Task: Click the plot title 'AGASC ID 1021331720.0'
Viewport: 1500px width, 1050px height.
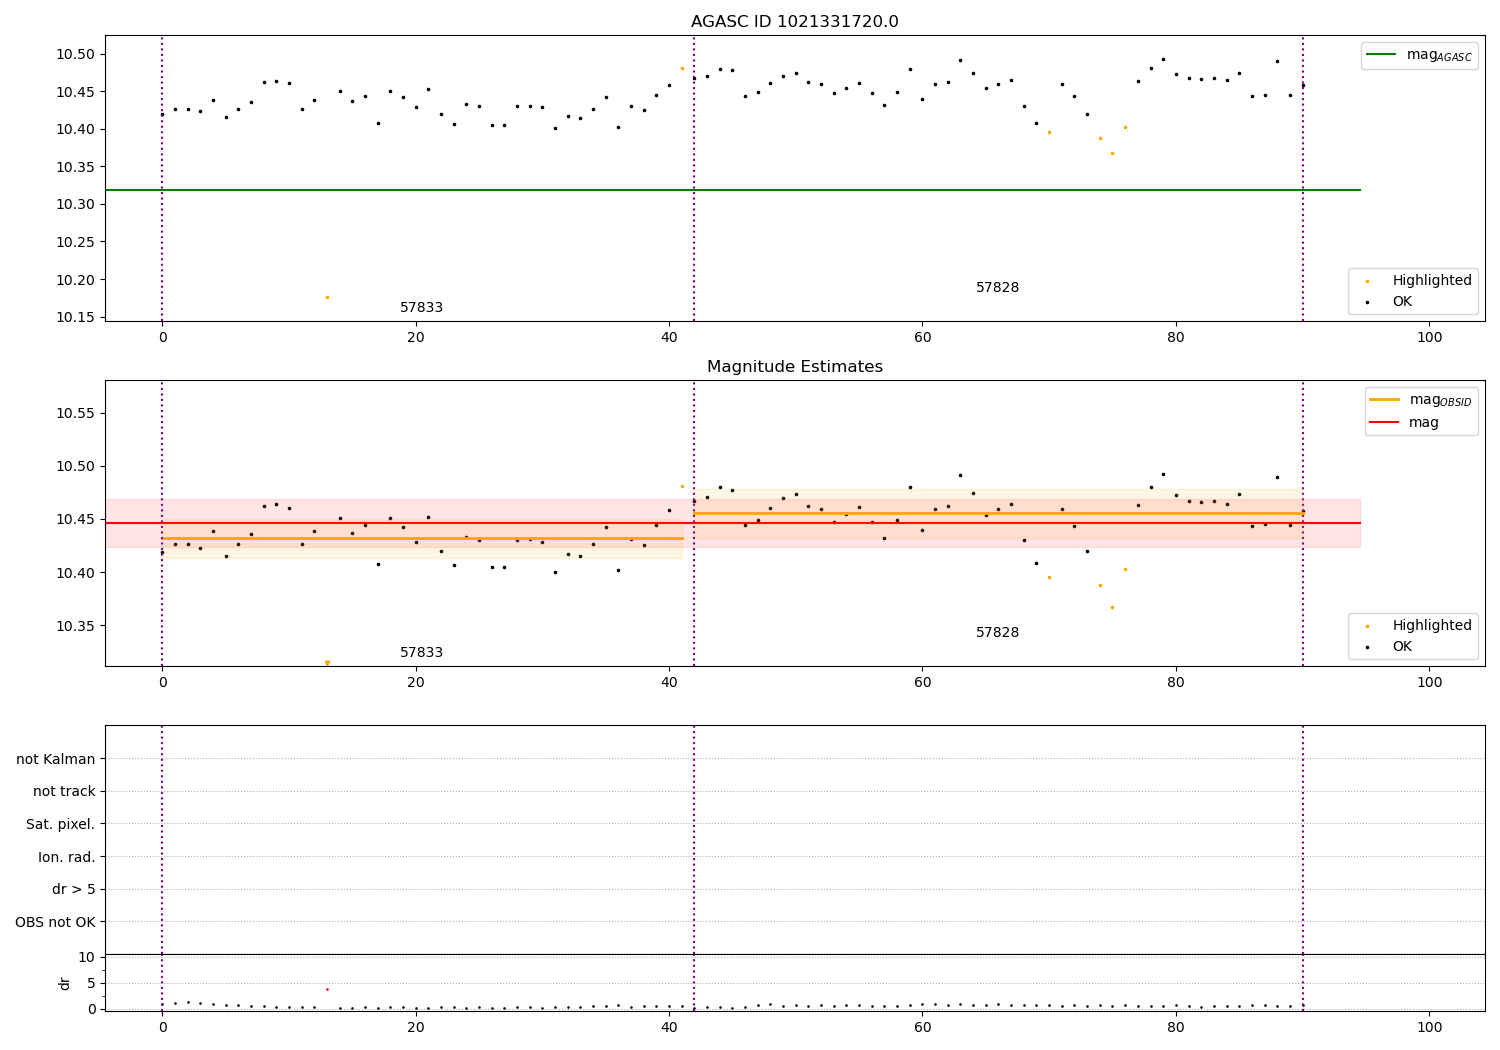Action: click(x=794, y=22)
